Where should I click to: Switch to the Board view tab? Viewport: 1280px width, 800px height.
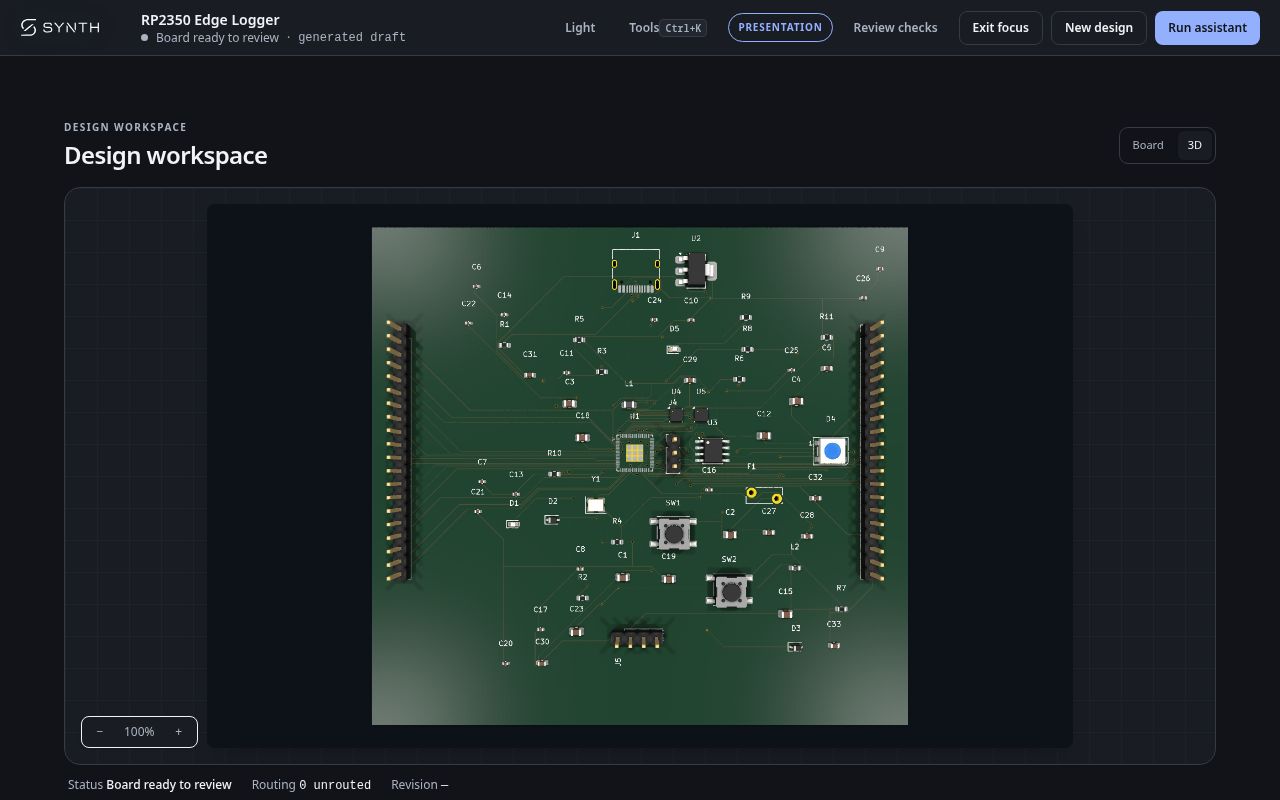coord(1148,145)
